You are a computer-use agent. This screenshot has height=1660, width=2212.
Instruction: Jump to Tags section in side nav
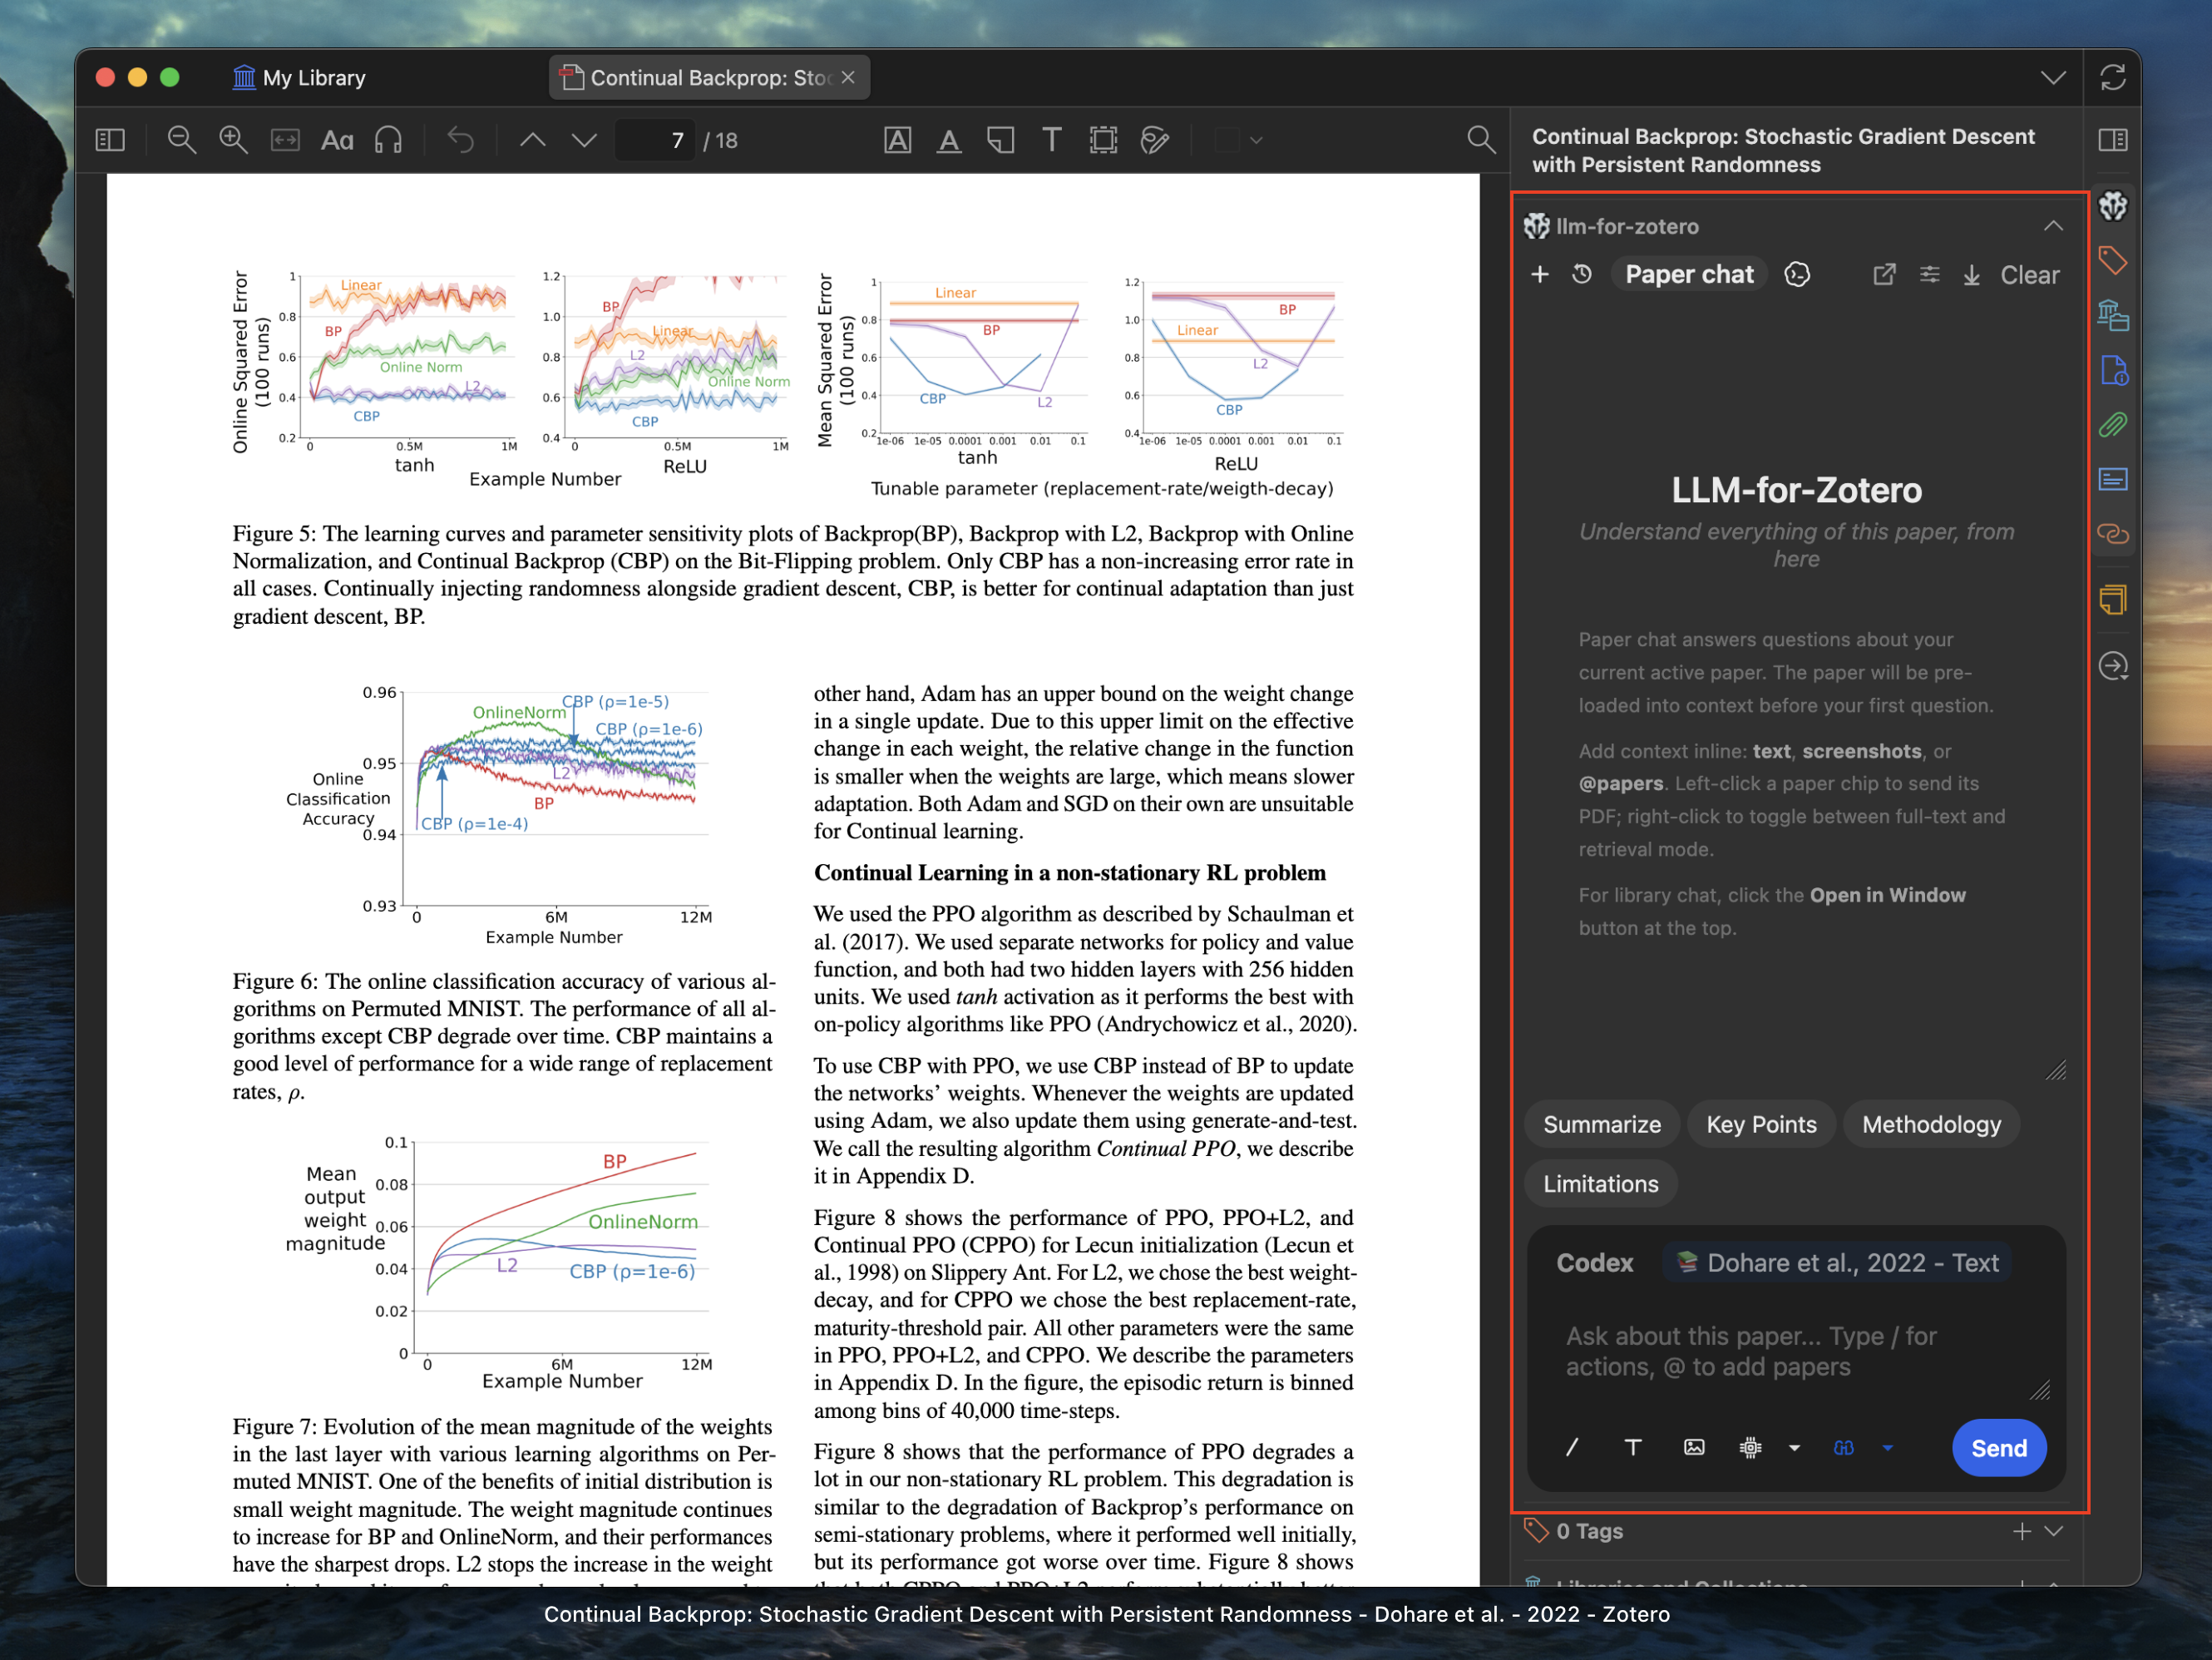[x=2113, y=261]
